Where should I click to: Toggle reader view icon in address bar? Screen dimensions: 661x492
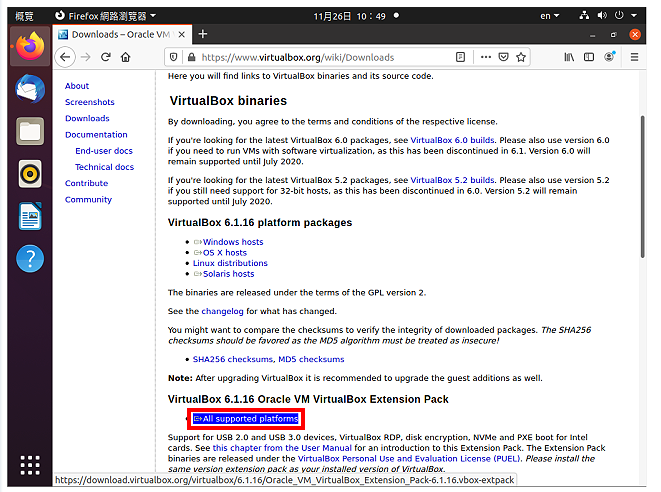pos(460,57)
